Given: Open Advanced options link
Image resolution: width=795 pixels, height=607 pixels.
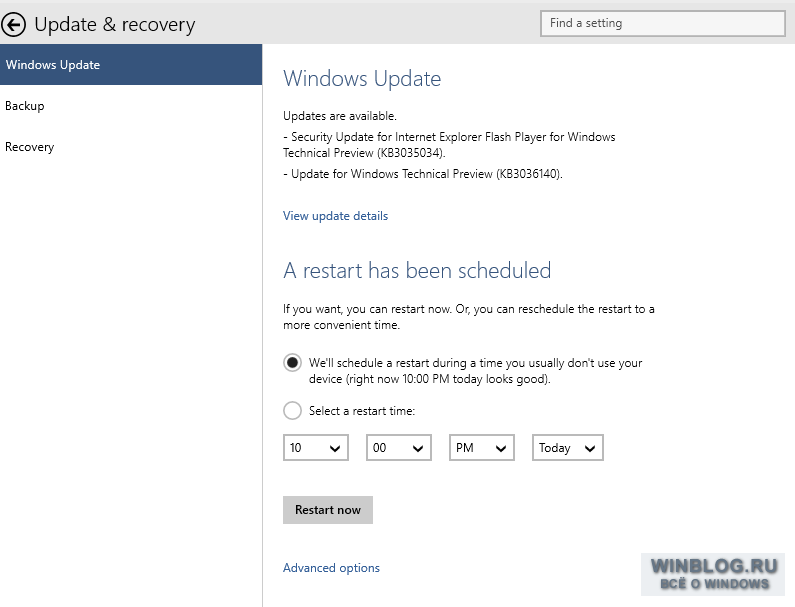Looking at the screenshot, I should pos(331,567).
